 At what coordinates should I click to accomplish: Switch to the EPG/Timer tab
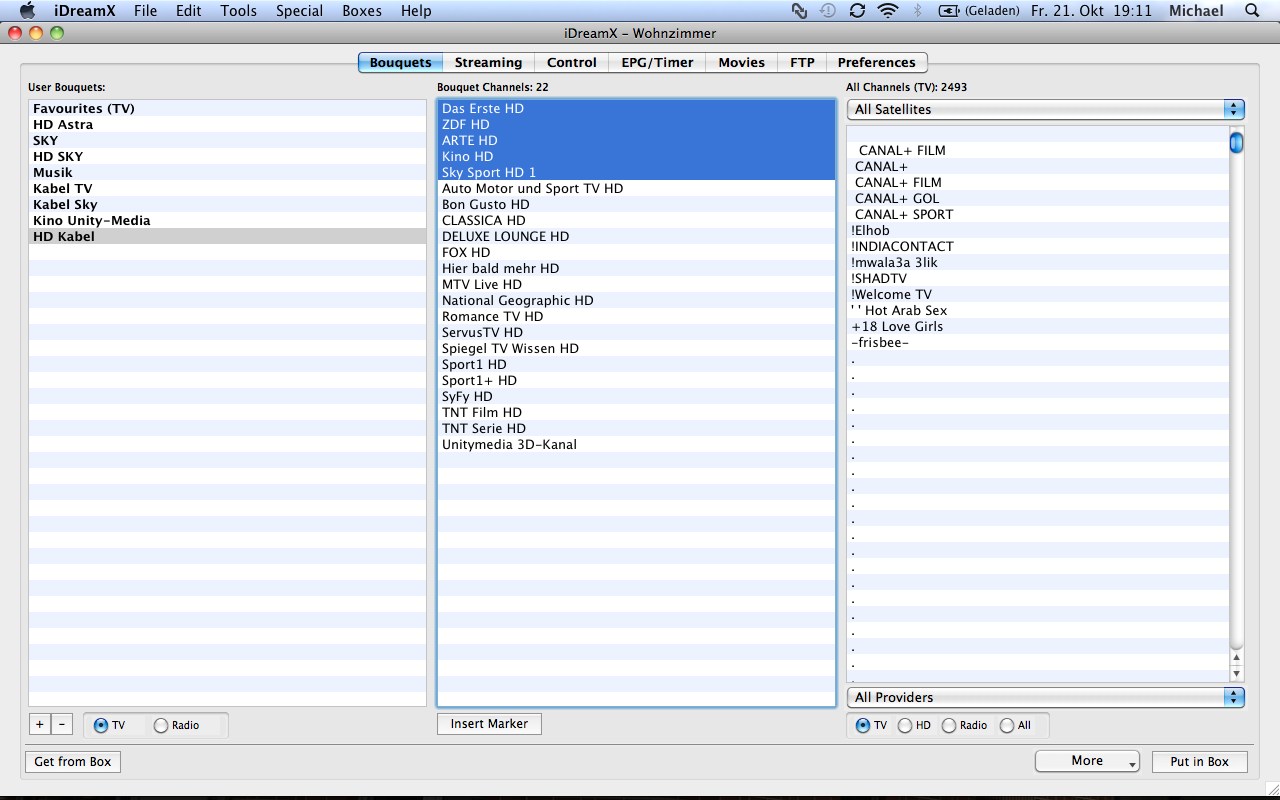657,62
